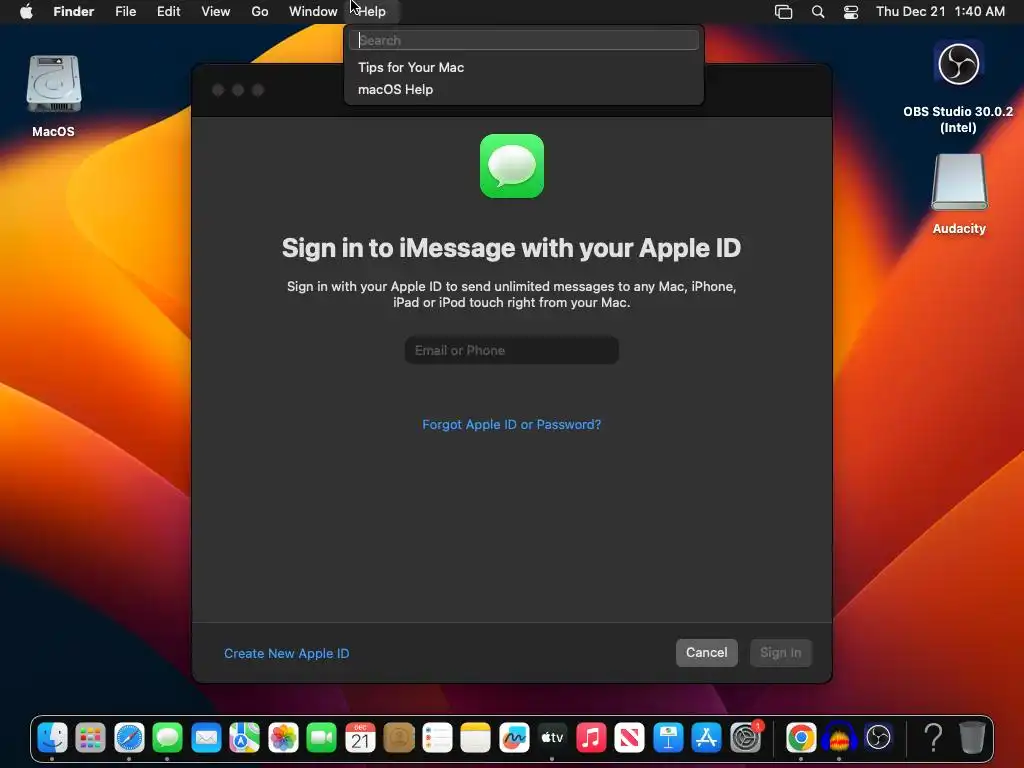Open the Window menu
The image size is (1024, 768).
point(313,12)
